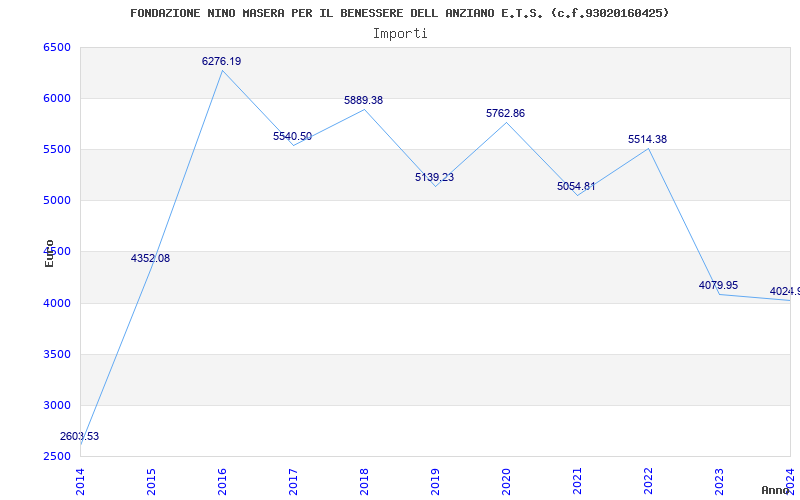Select the 2017 year axis label
The width and height of the screenshot is (800, 500).
pos(293,482)
